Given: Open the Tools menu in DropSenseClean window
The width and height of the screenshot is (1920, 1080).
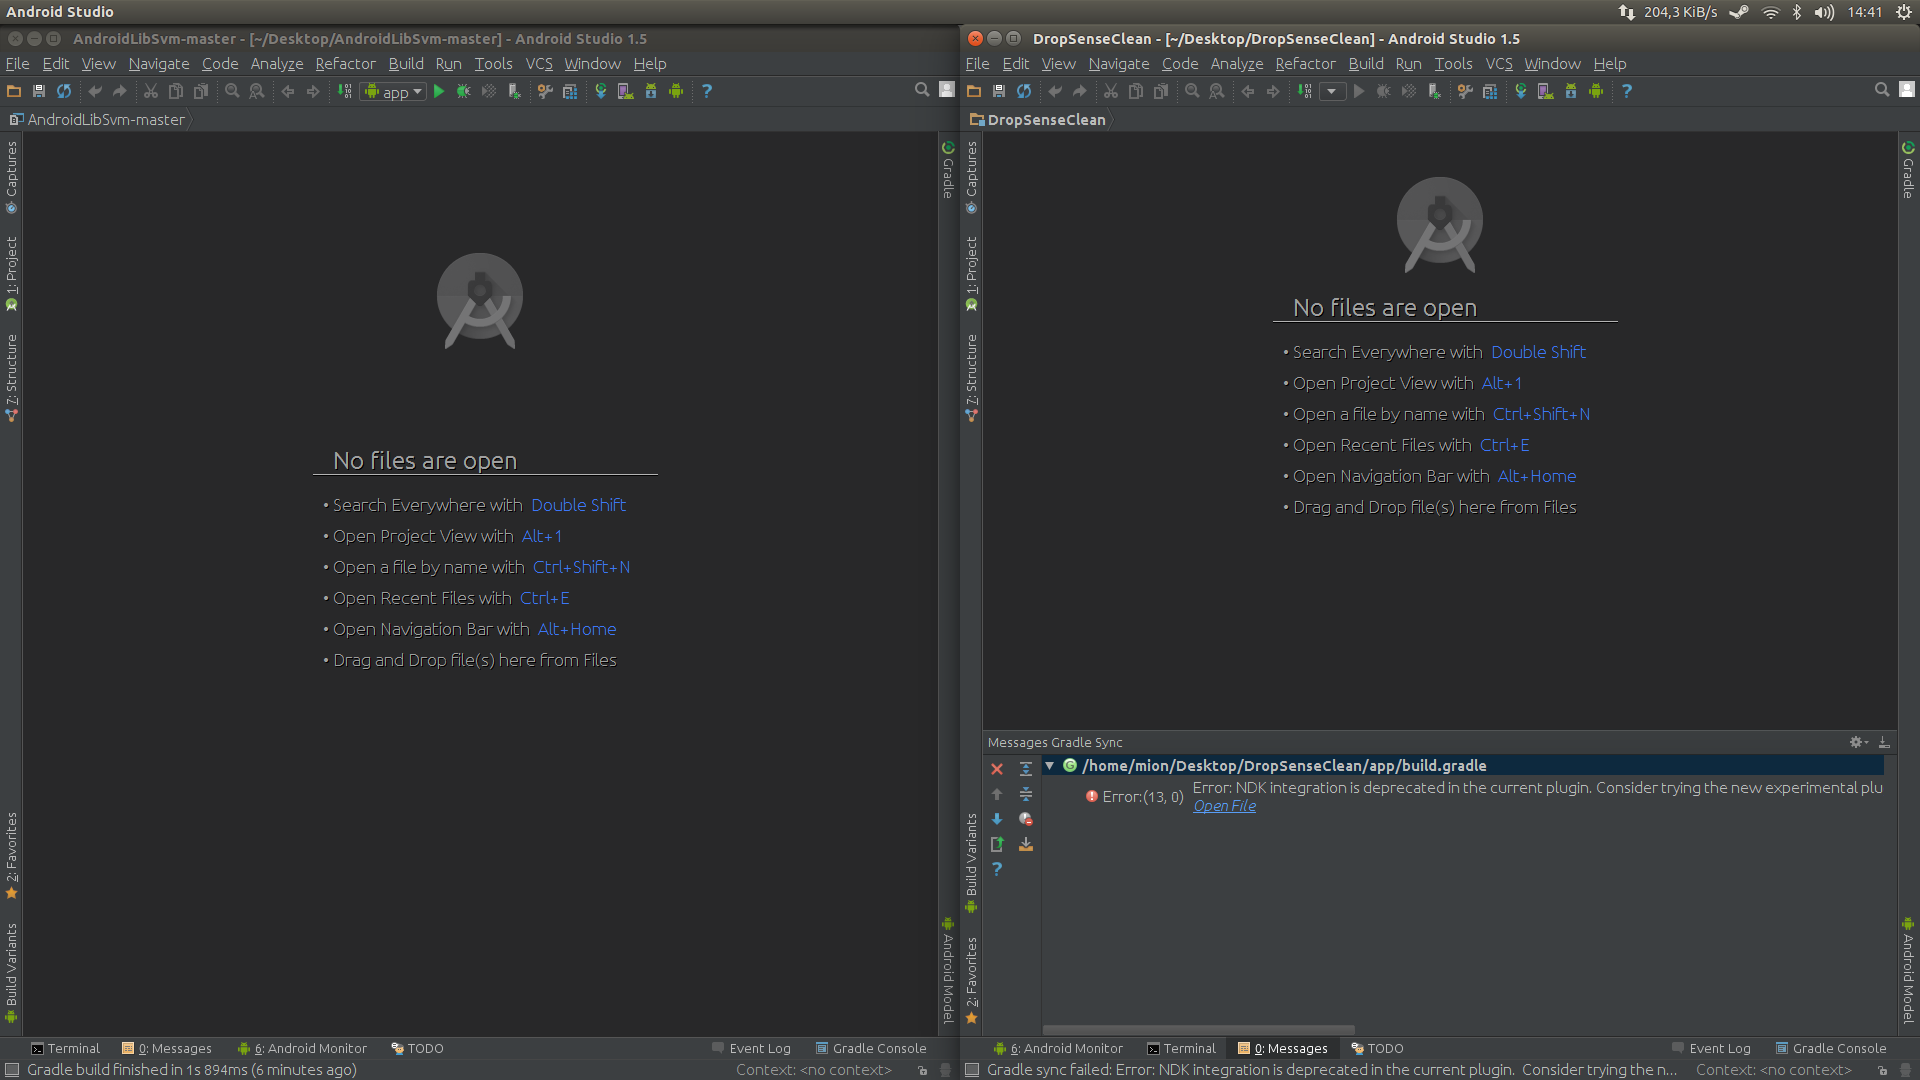Looking at the screenshot, I should point(1453,63).
